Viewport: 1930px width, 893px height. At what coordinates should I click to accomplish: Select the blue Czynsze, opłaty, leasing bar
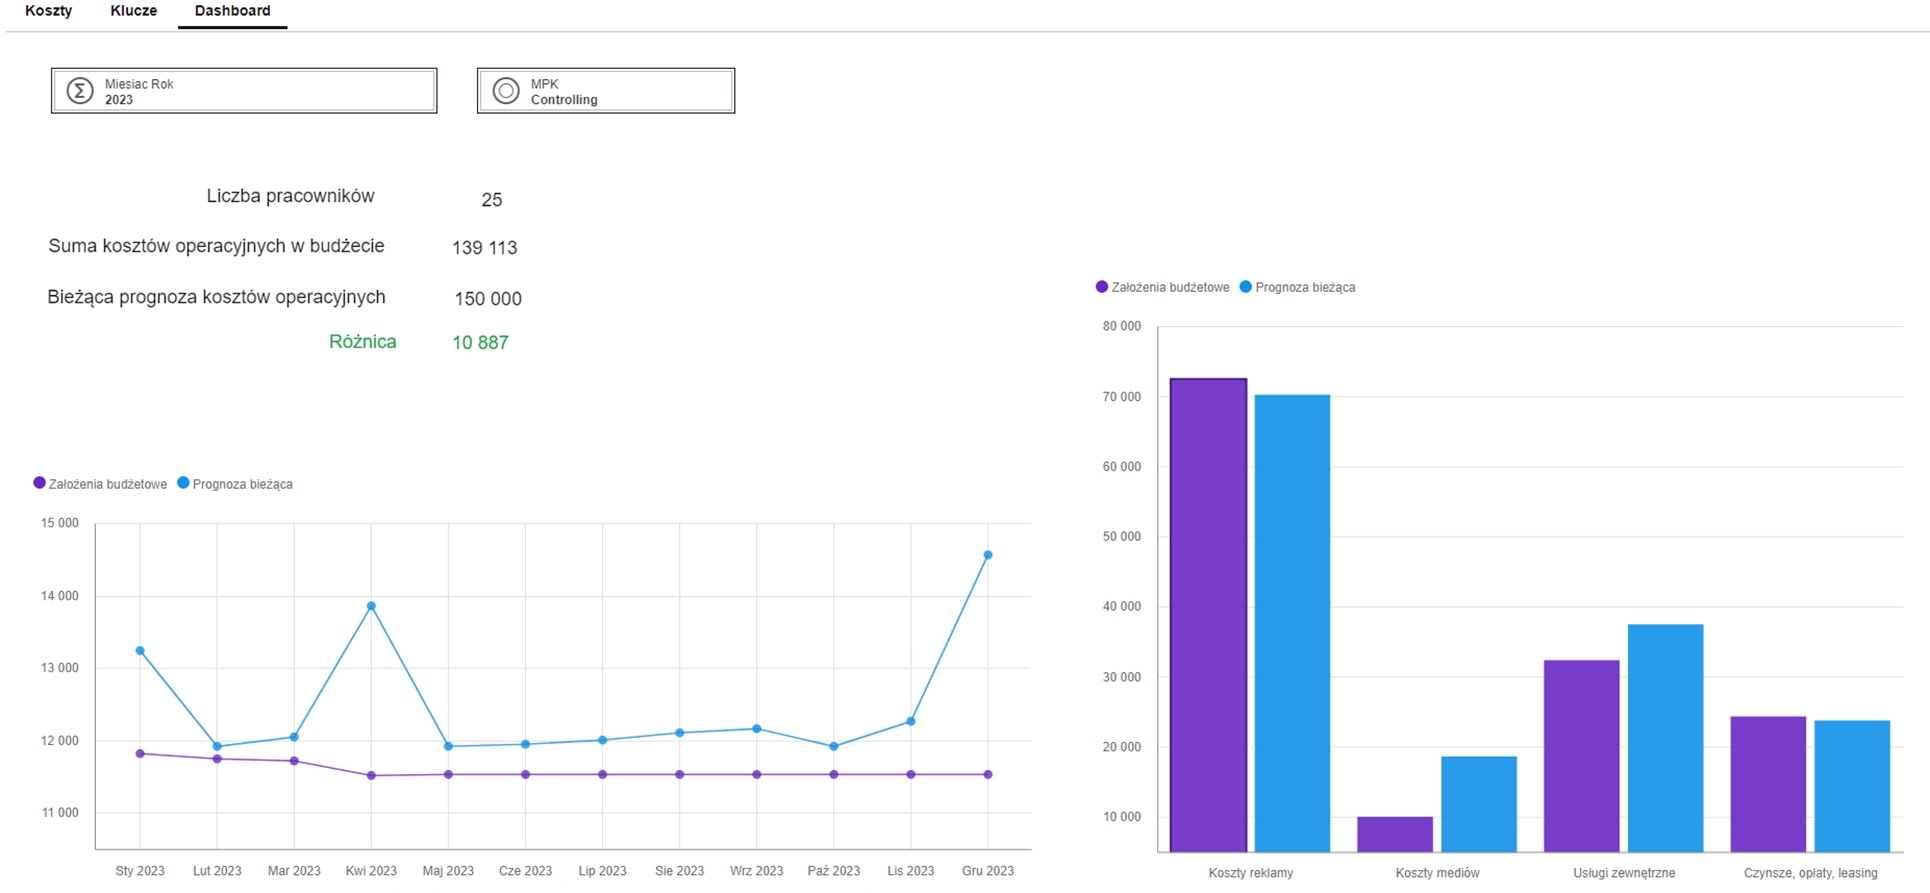tap(1853, 786)
